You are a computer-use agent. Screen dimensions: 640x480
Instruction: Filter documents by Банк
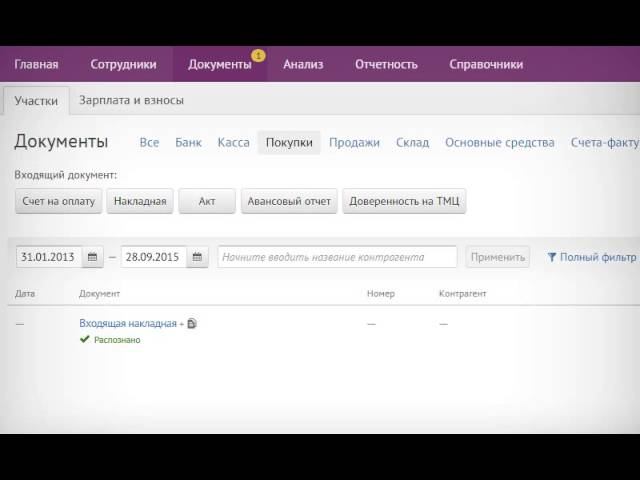[189, 142]
